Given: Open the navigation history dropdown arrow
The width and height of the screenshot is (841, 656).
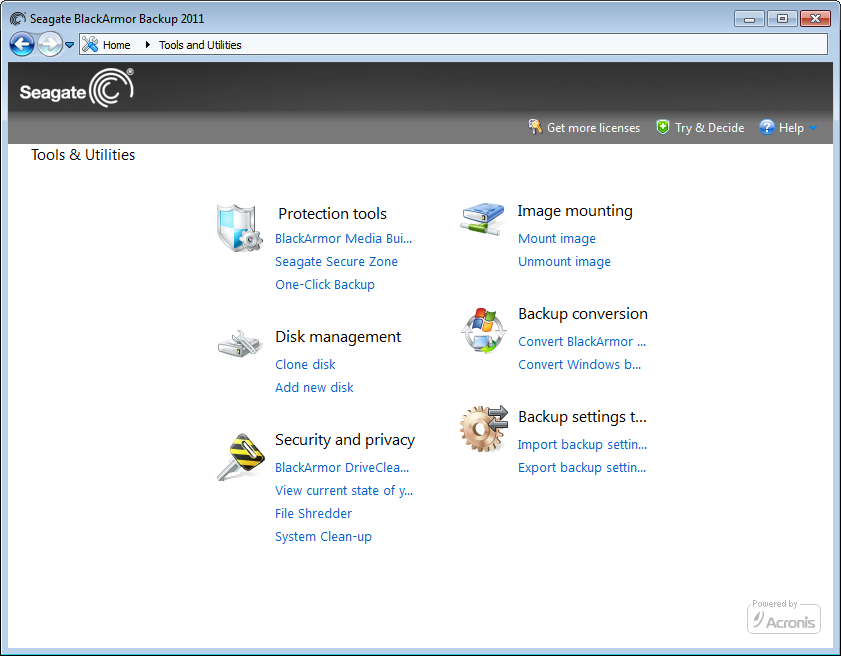Looking at the screenshot, I should (x=70, y=45).
